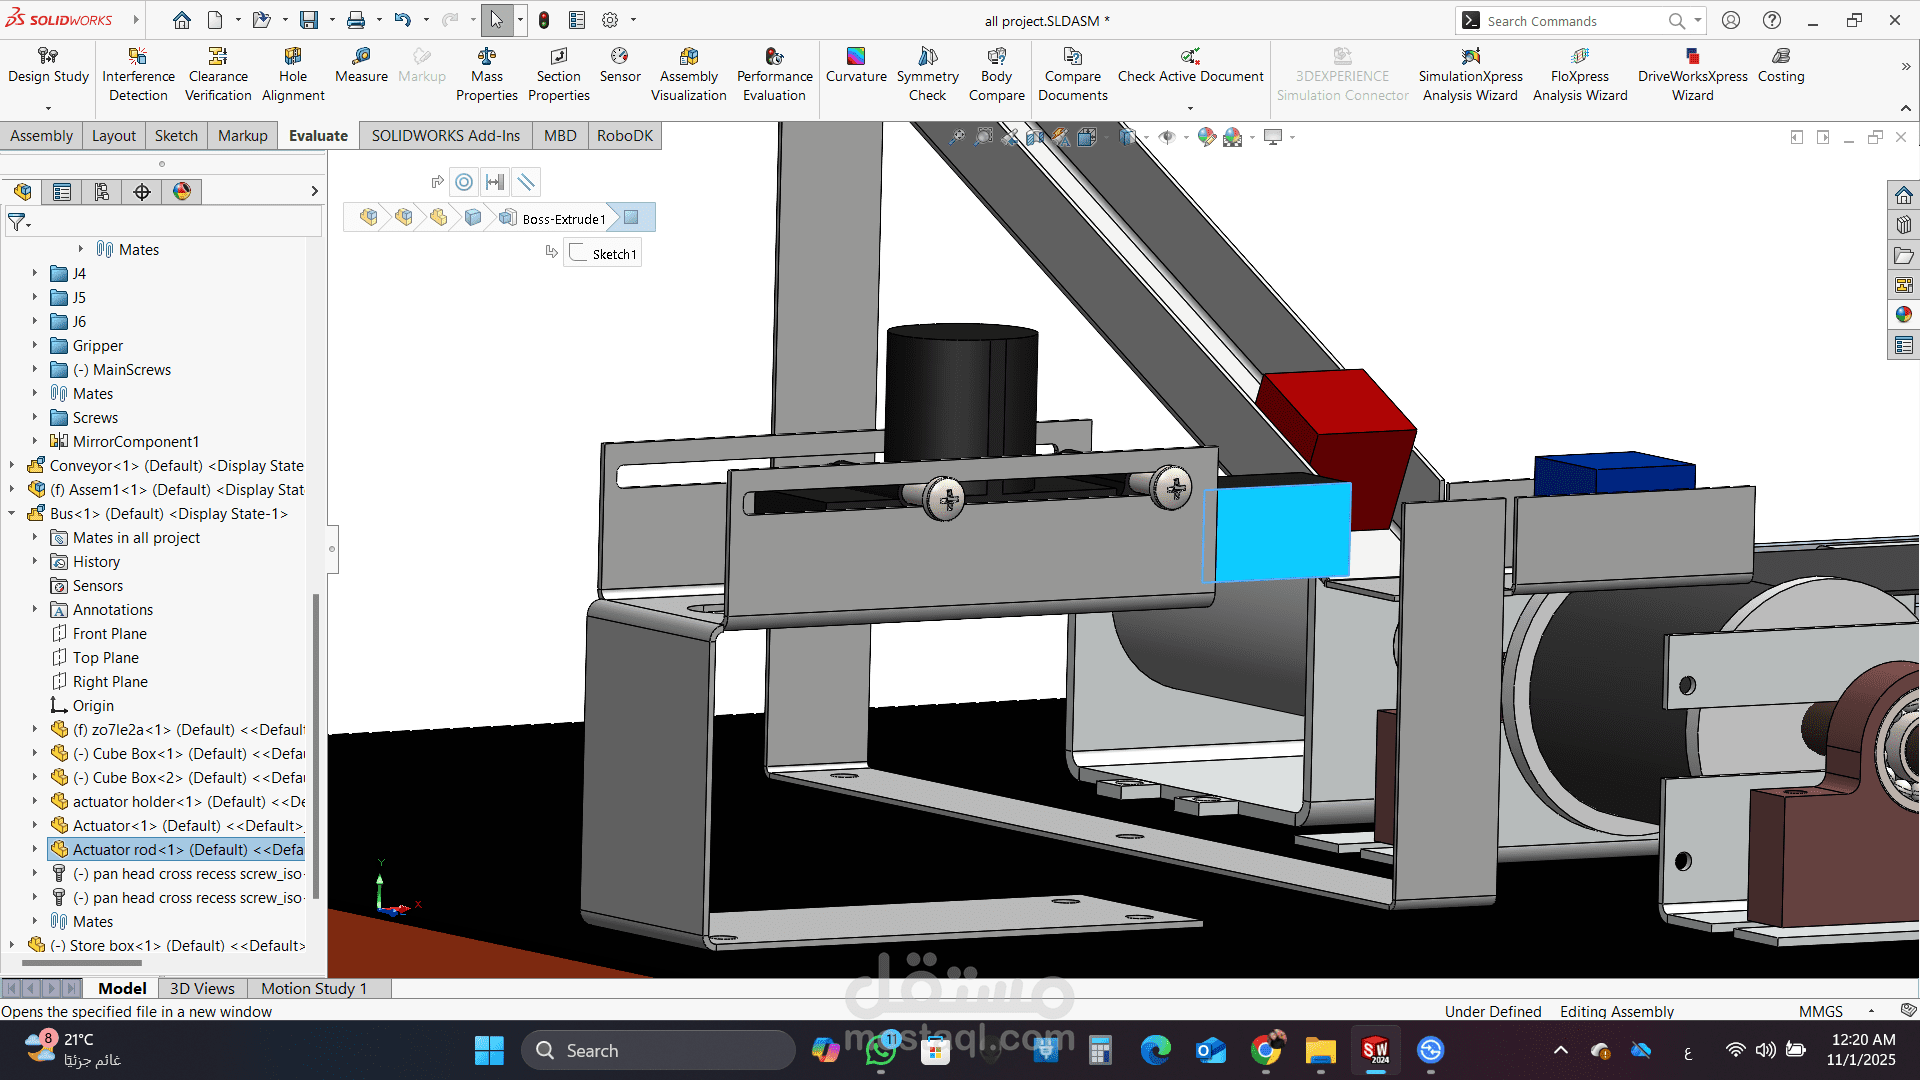Open the Options gear dropdown arrow
The image size is (1920, 1080).
point(633,20)
